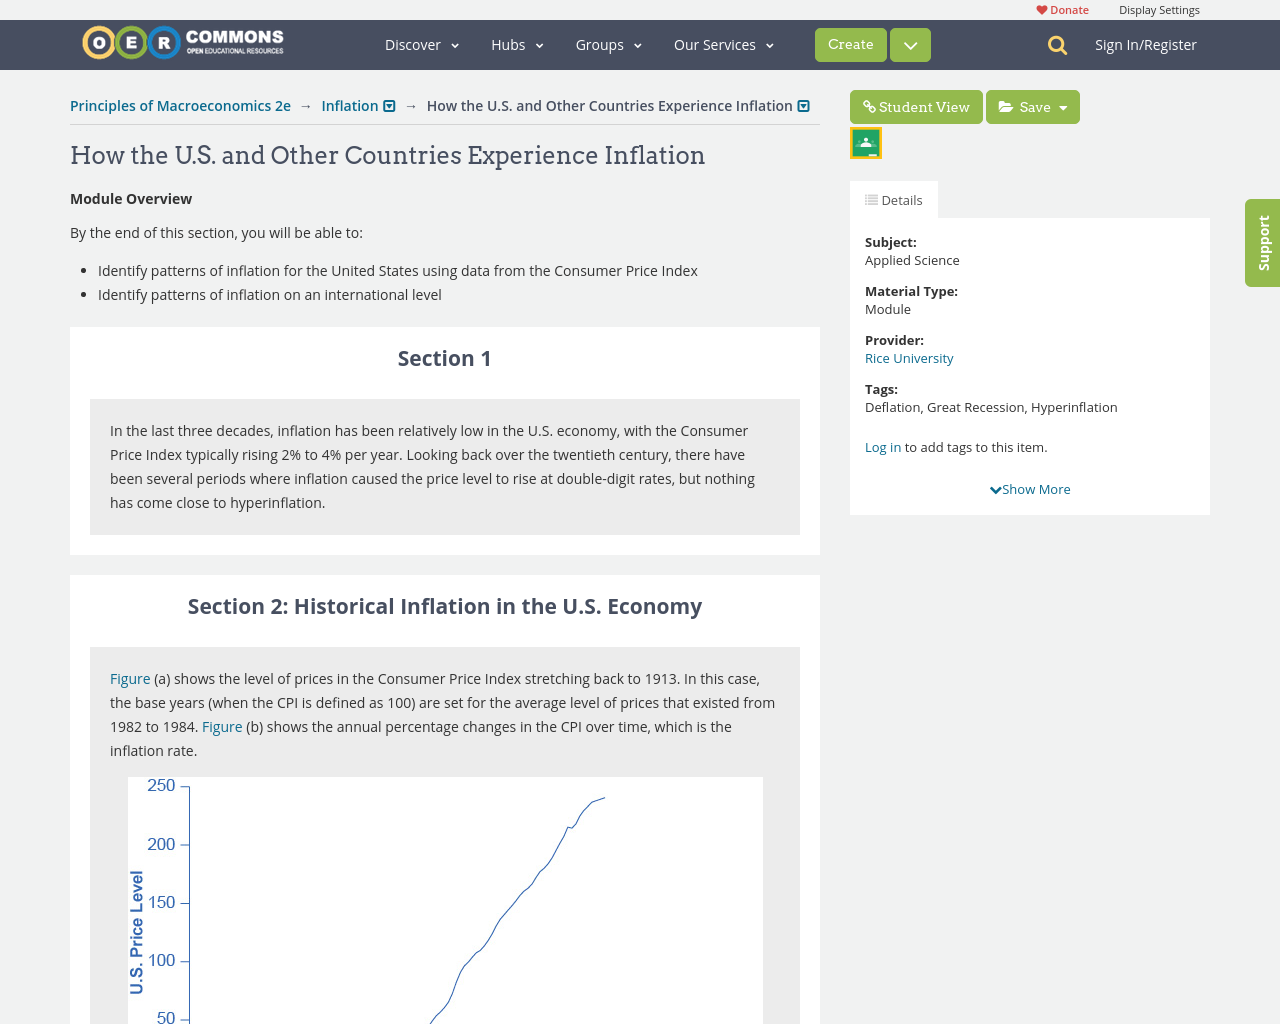Screen dimensions: 1280x1024
Task: Expand the Hubs menu
Action: pyautogui.click(x=517, y=45)
